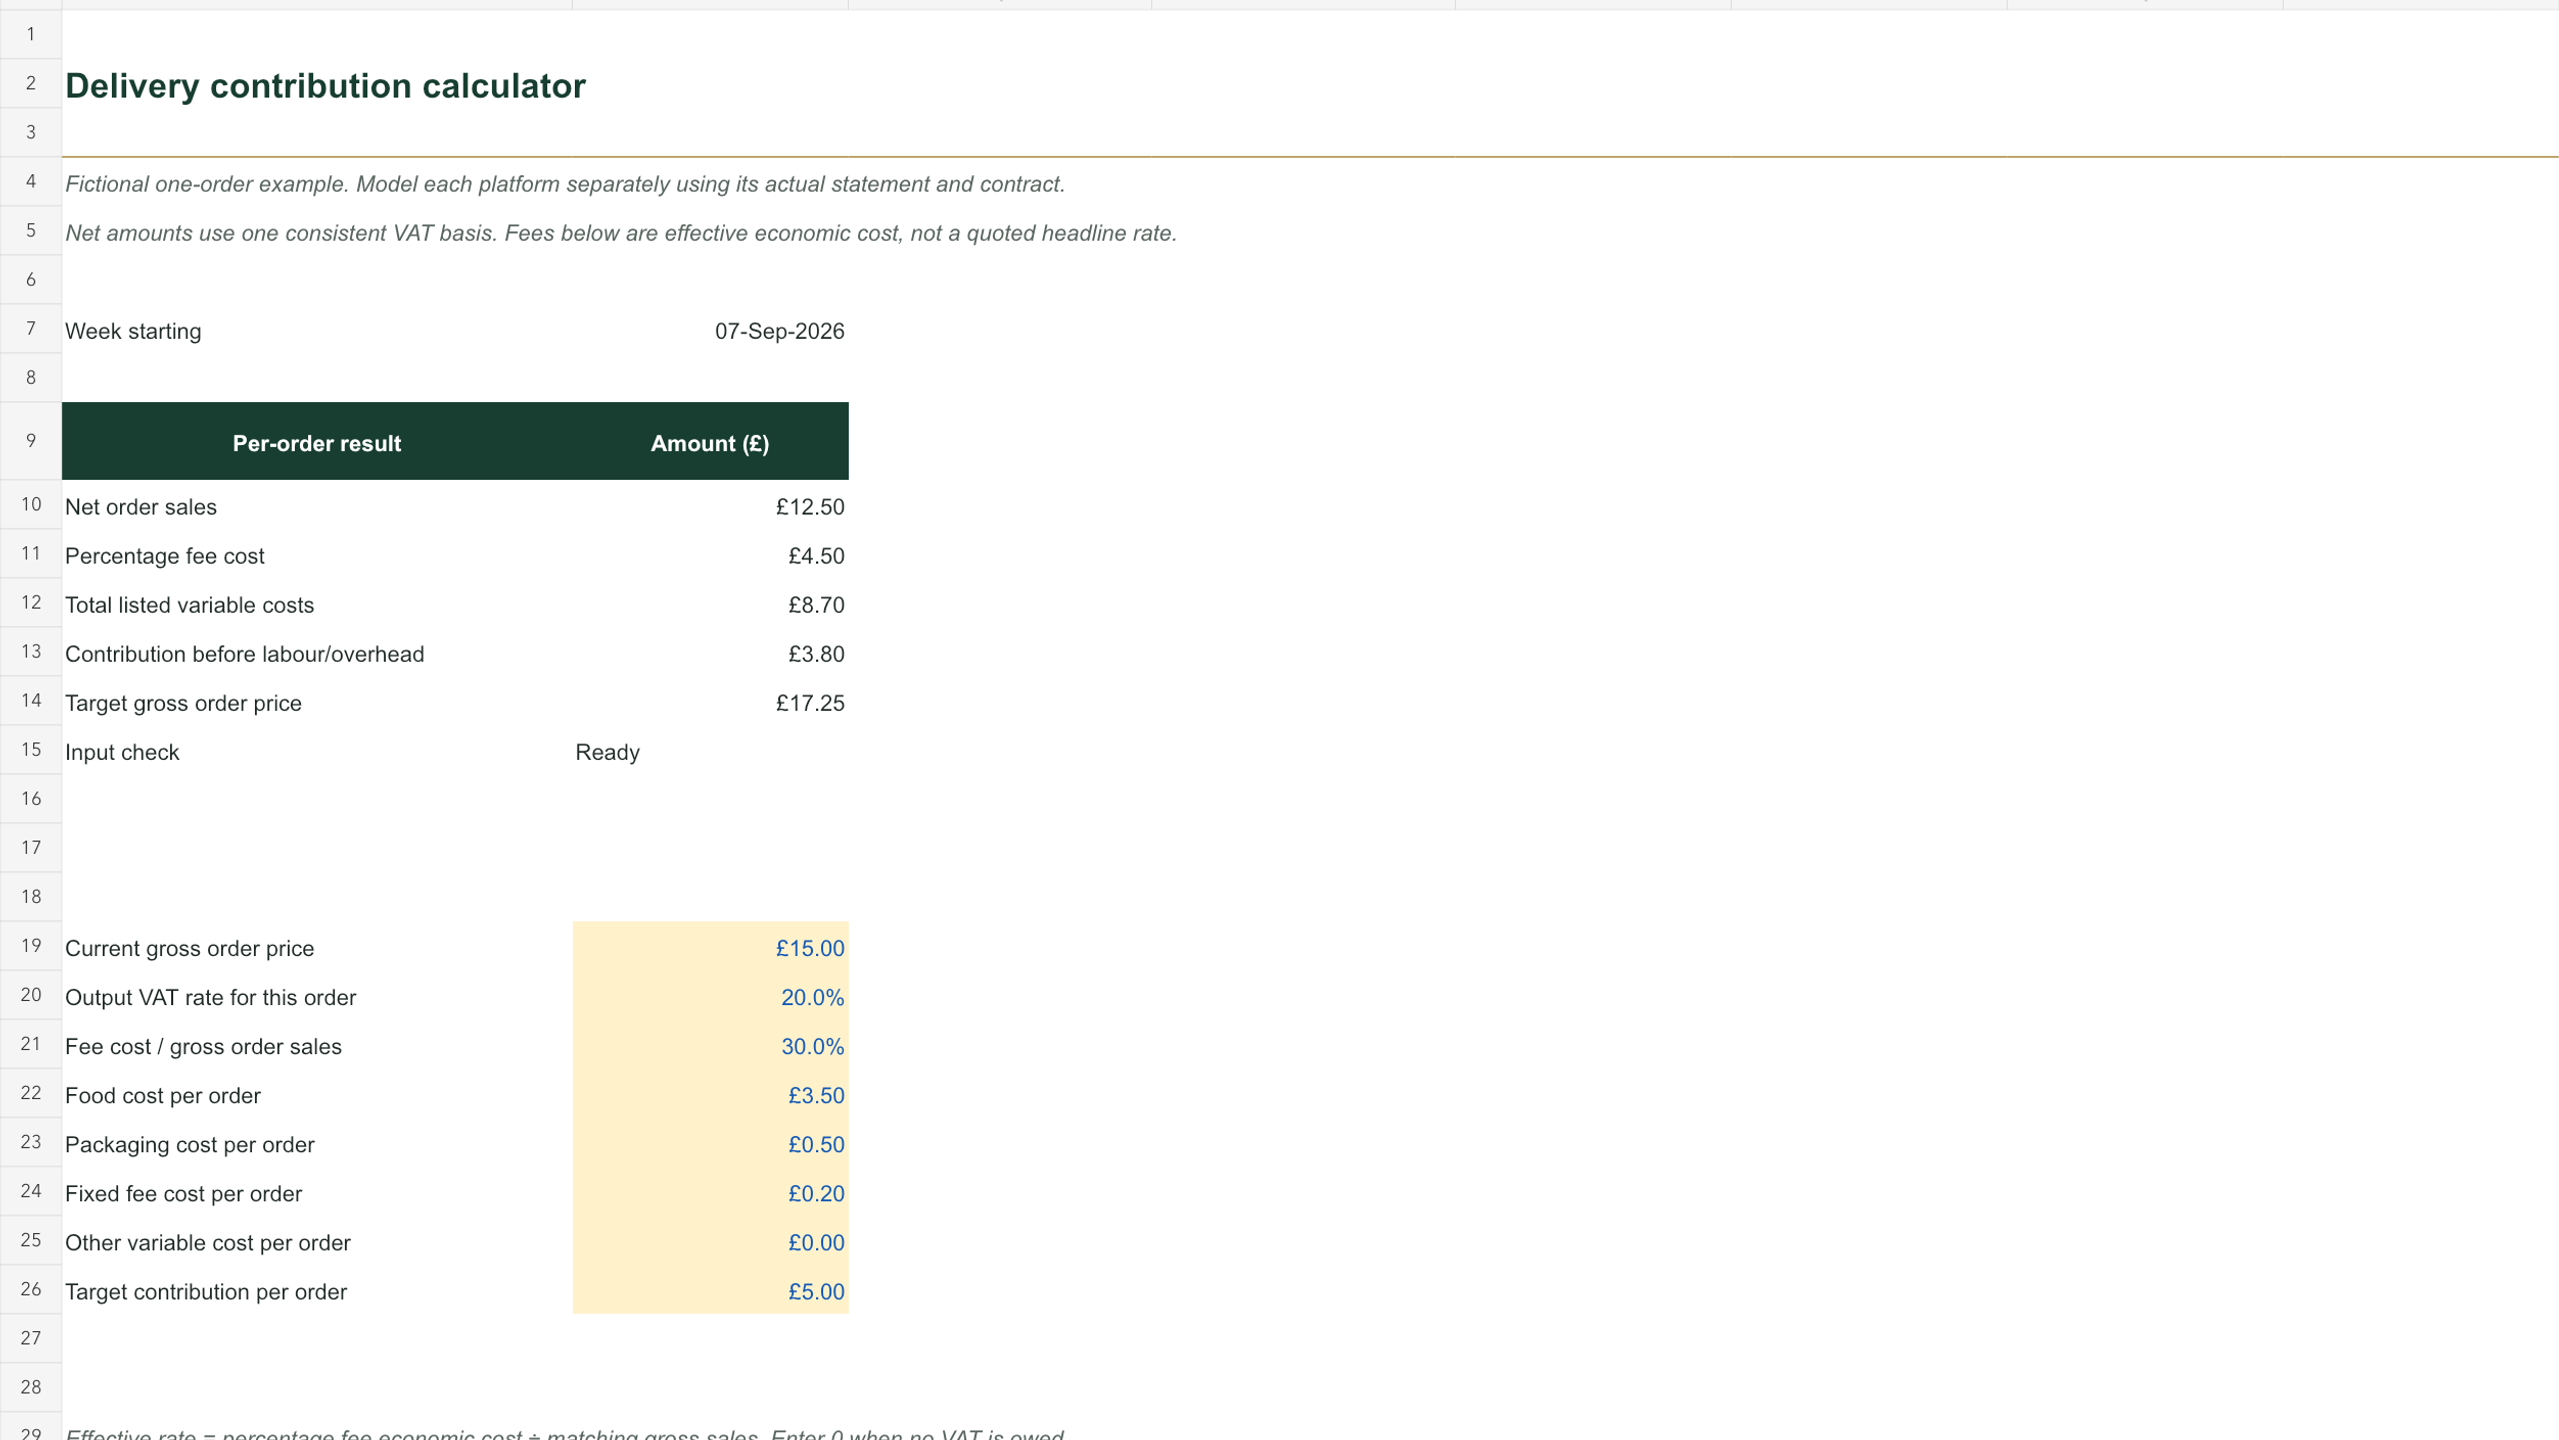Select Contribution before labour/overhead value £3.80
This screenshot has width=2559, height=1440.
(x=816, y=654)
